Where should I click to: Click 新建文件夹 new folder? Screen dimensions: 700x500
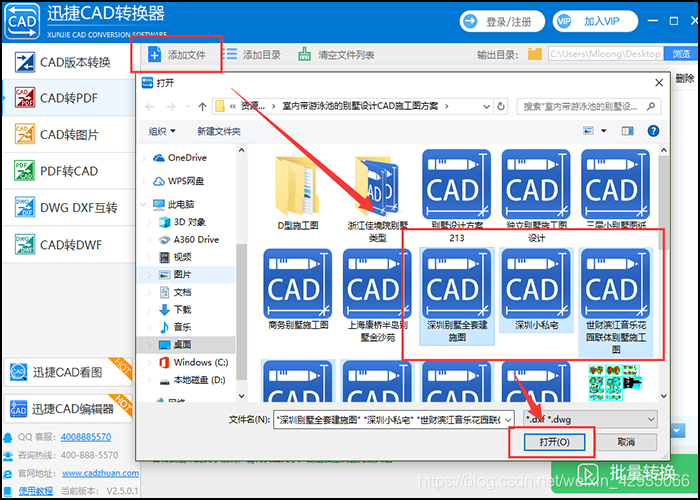click(x=219, y=131)
